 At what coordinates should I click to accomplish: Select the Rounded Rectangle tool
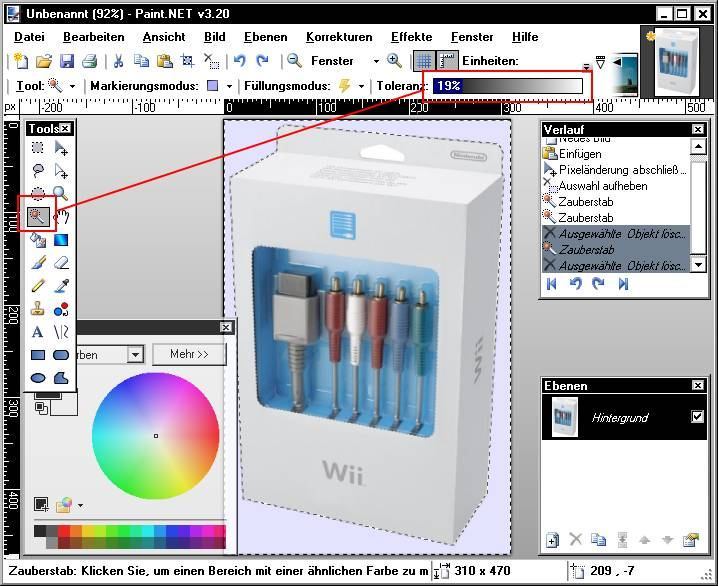61,355
